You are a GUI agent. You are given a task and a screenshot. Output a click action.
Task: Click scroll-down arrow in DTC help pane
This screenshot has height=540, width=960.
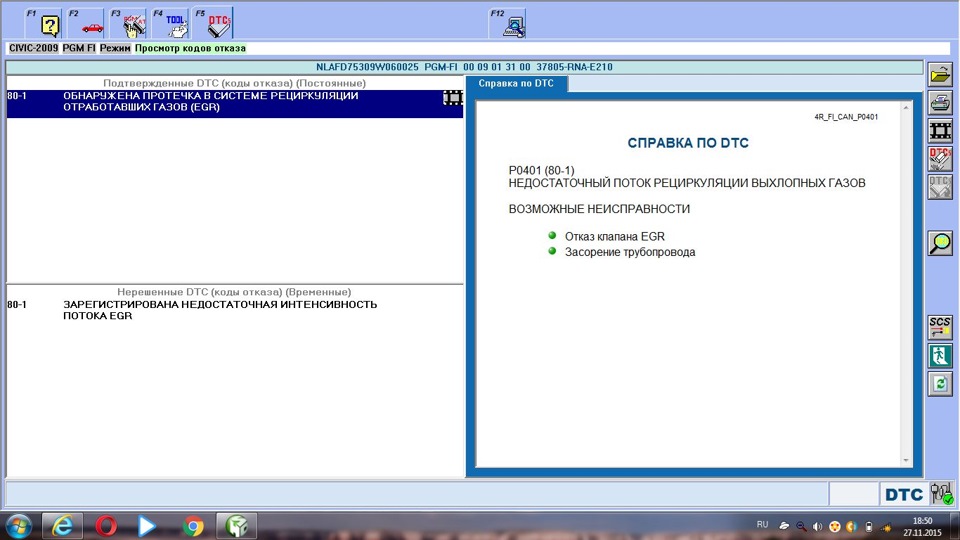tap(906, 460)
